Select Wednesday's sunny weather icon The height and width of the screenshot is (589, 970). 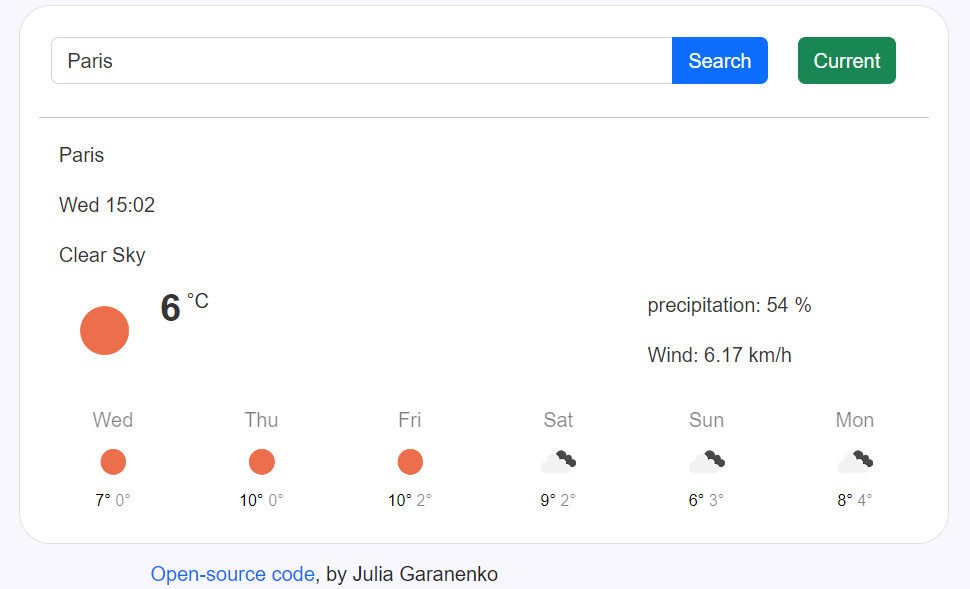(x=113, y=461)
